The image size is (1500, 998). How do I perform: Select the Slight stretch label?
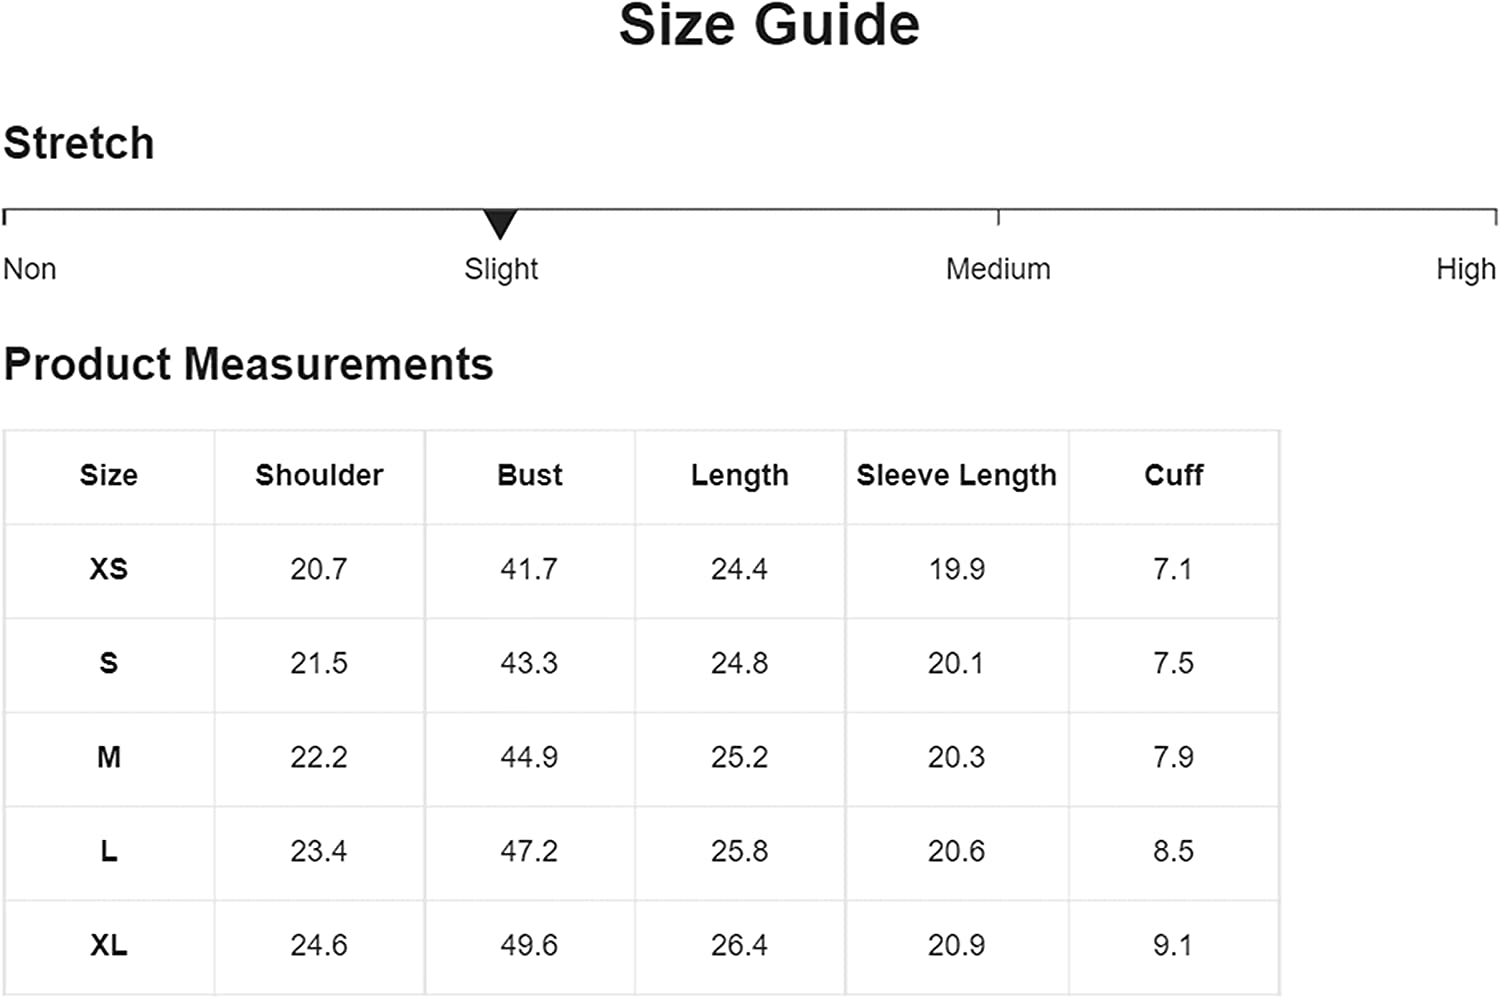pyautogui.click(x=501, y=269)
